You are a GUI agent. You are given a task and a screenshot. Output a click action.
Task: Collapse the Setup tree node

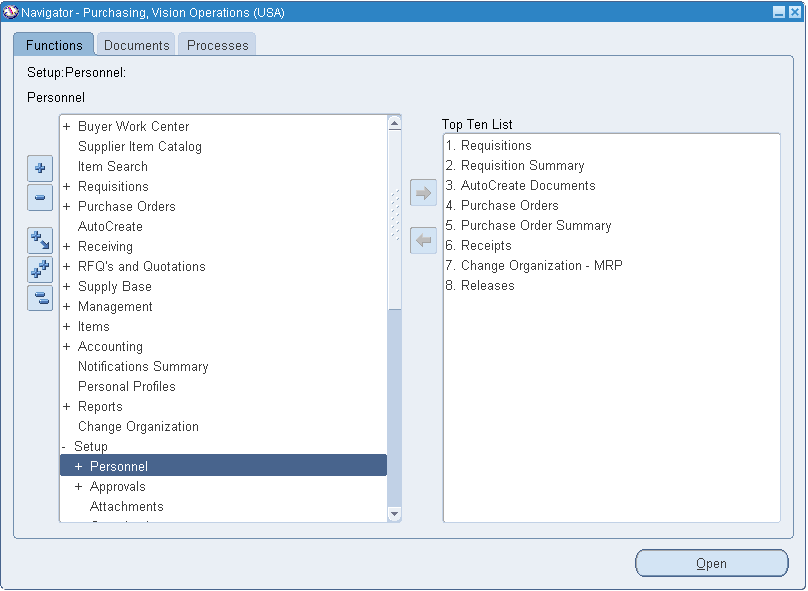tap(66, 446)
